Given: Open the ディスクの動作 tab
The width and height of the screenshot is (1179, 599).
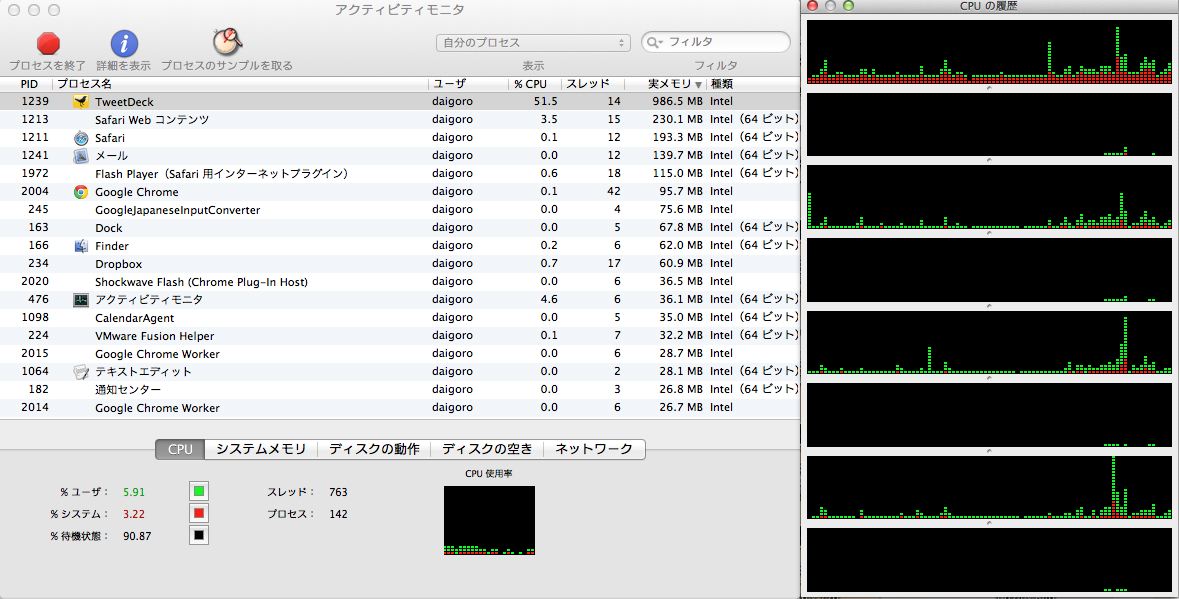Looking at the screenshot, I should point(374,449).
